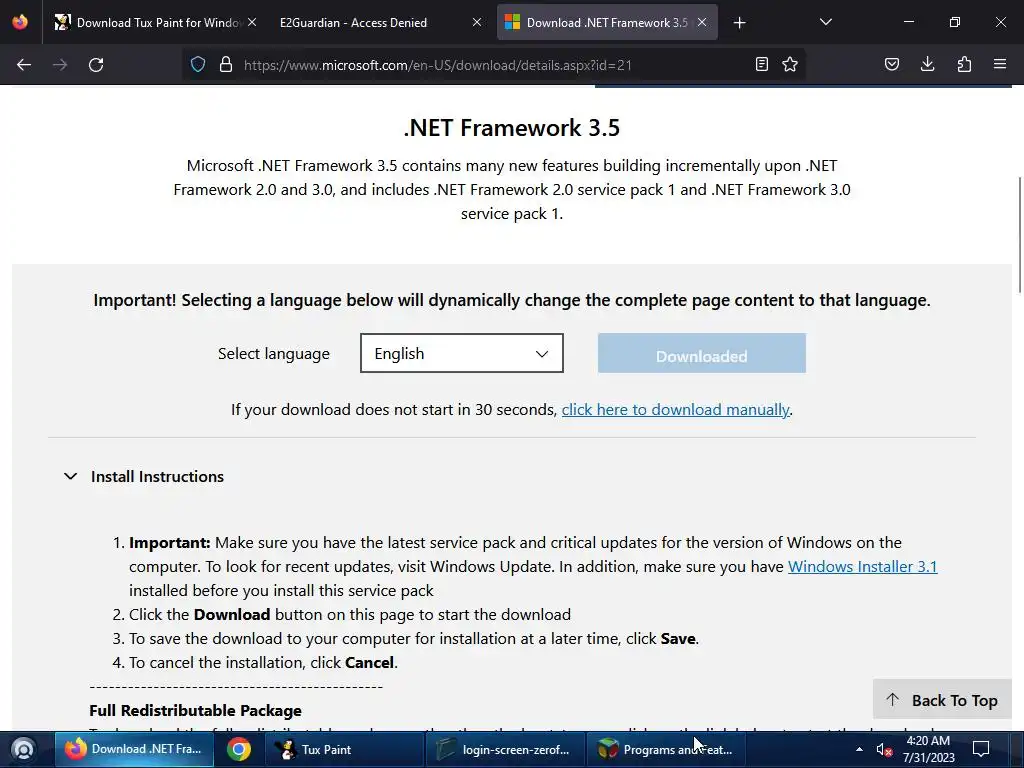Click the 'click here to download manually' link

tap(675, 409)
